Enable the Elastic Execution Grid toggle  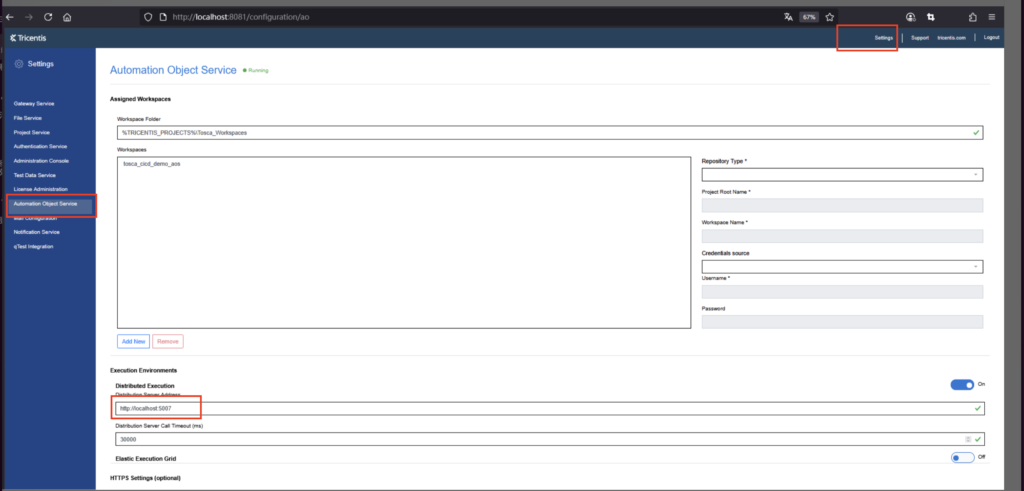click(x=963, y=458)
